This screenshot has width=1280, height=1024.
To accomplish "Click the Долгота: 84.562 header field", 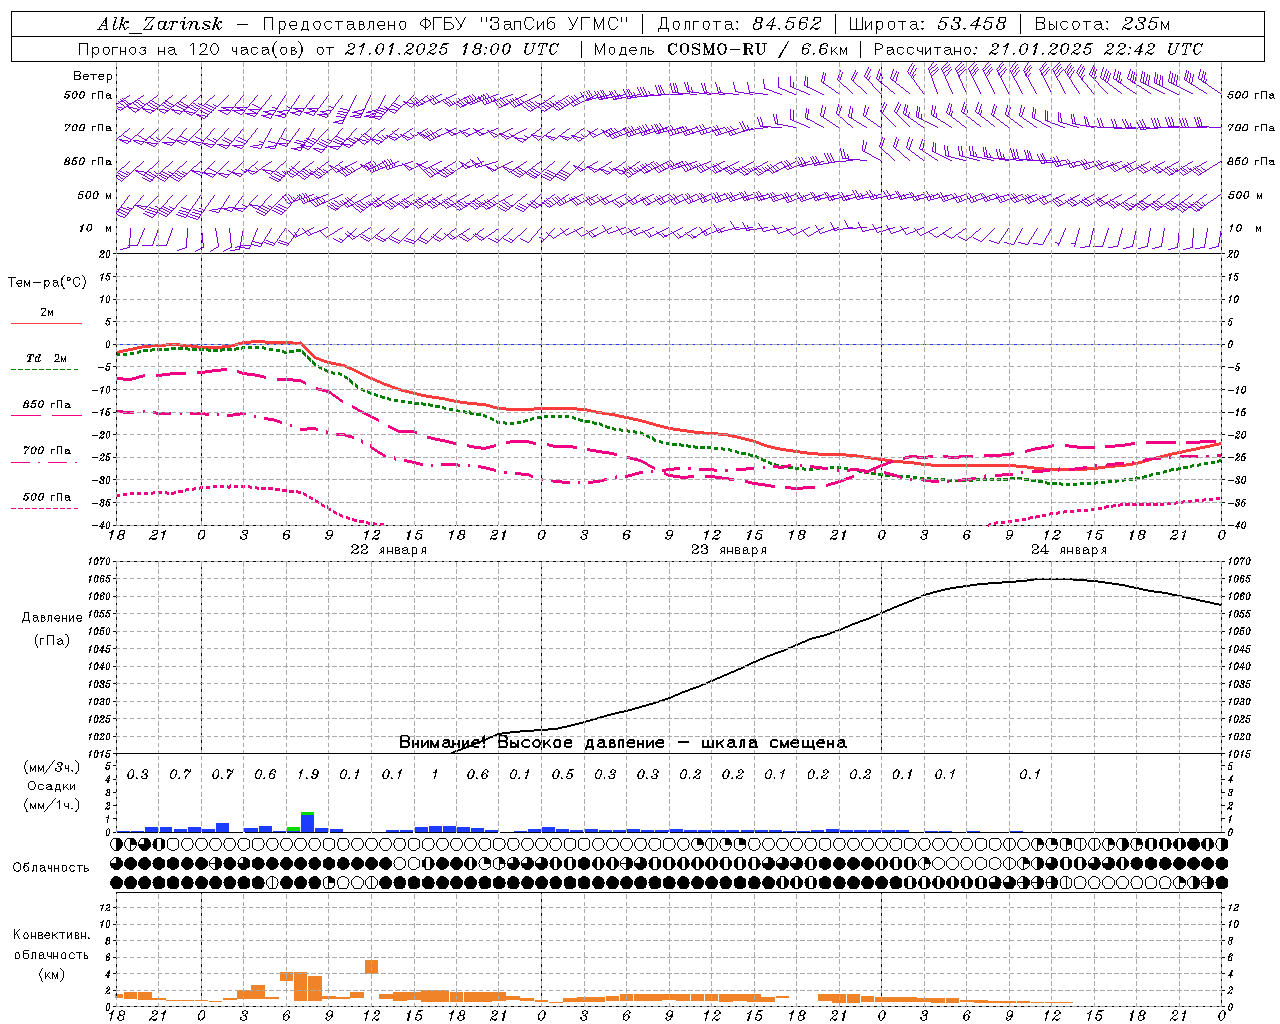I will tap(740, 24).
